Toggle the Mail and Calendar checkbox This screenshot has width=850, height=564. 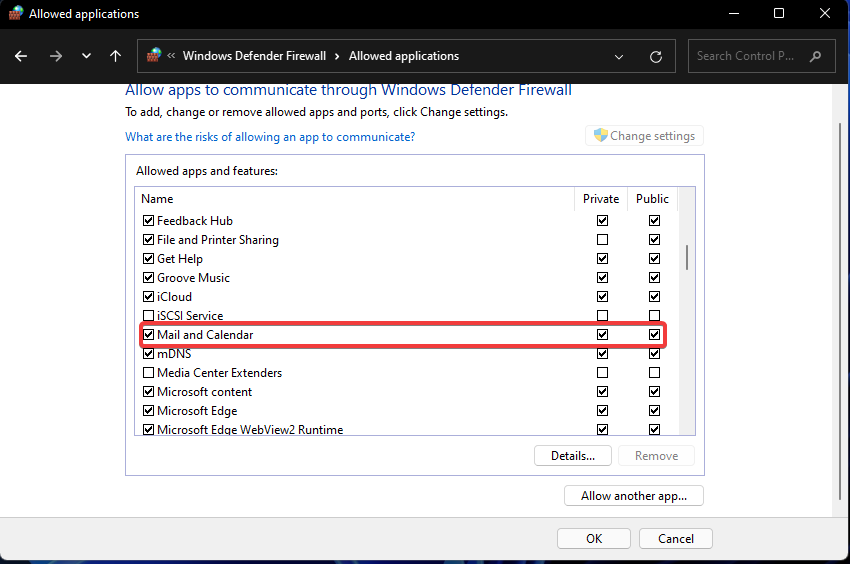coord(148,335)
